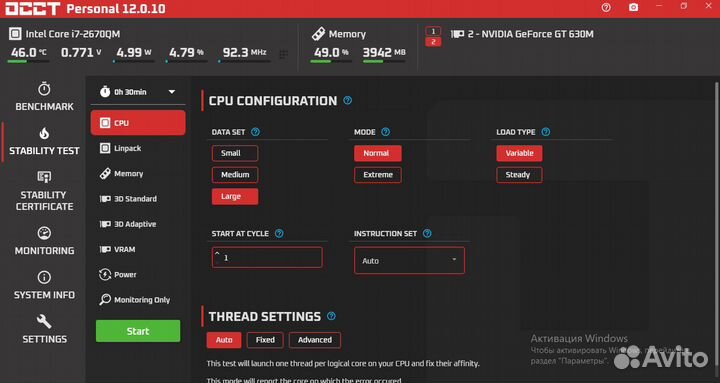The height and width of the screenshot is (383, 720).
Task: Click the Stability Test flame icon
Action: [44, 133]
